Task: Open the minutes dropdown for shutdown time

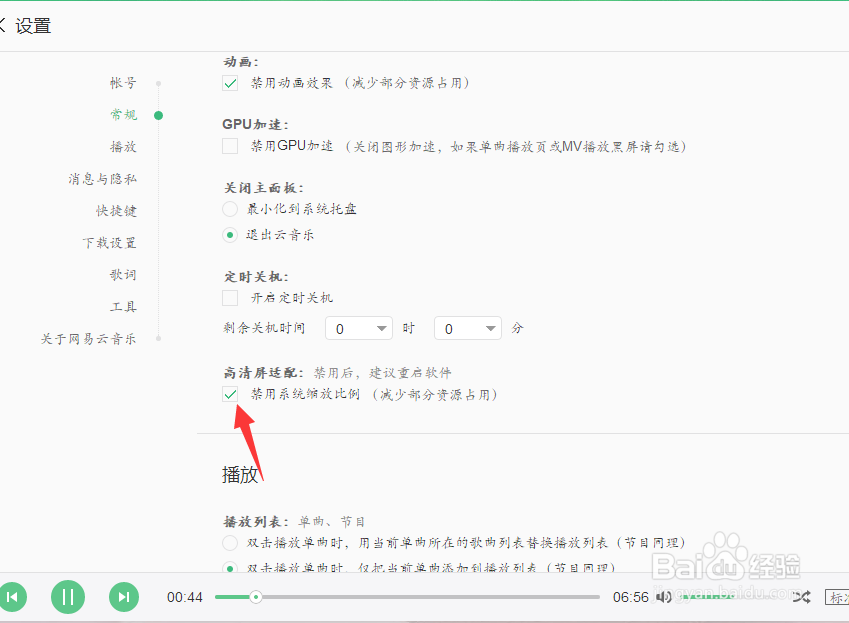Action: [x=468, y=329]
